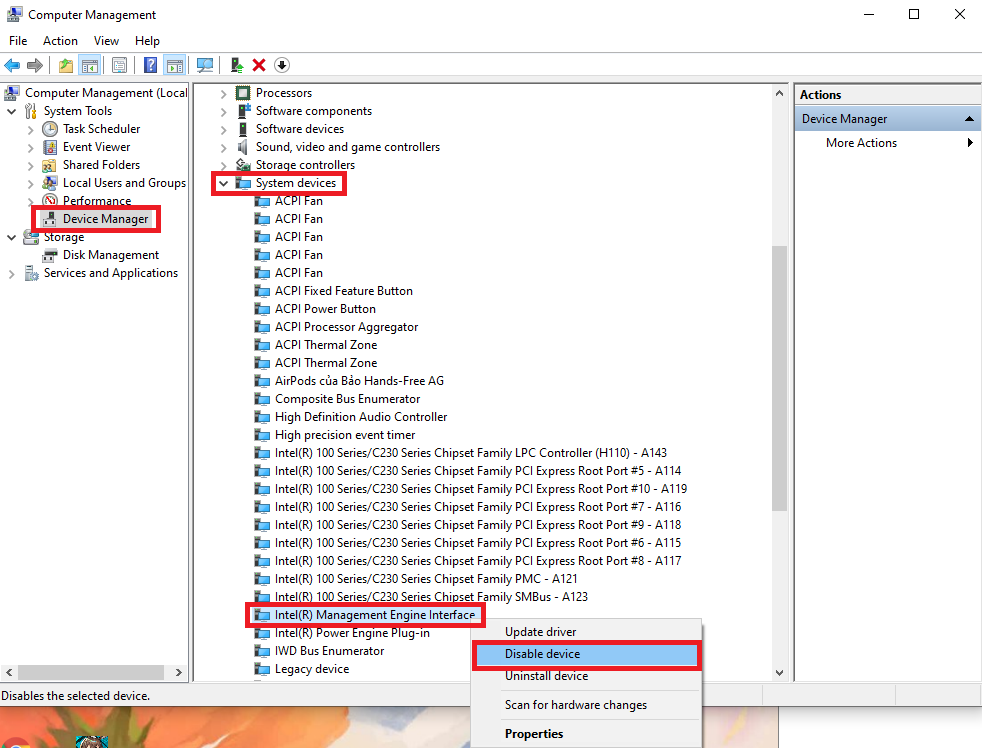Viewport: 982px width, 749px height.
Task: Click the Software components icon
Action: 244,111
